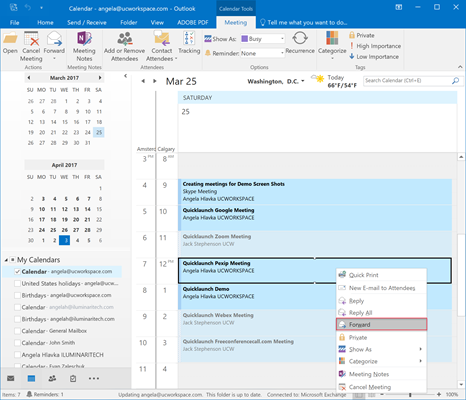
Task: Go to next day arrow
Action: (155, 81)
